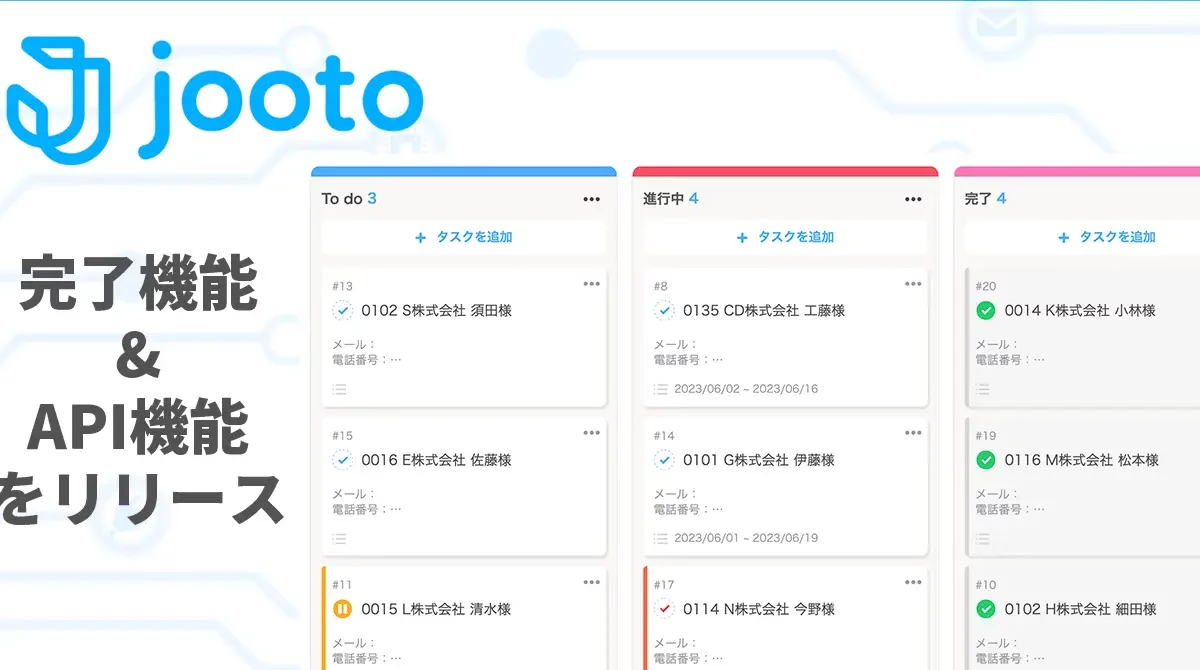Open description icon on card #20

[x=983, y=389]
